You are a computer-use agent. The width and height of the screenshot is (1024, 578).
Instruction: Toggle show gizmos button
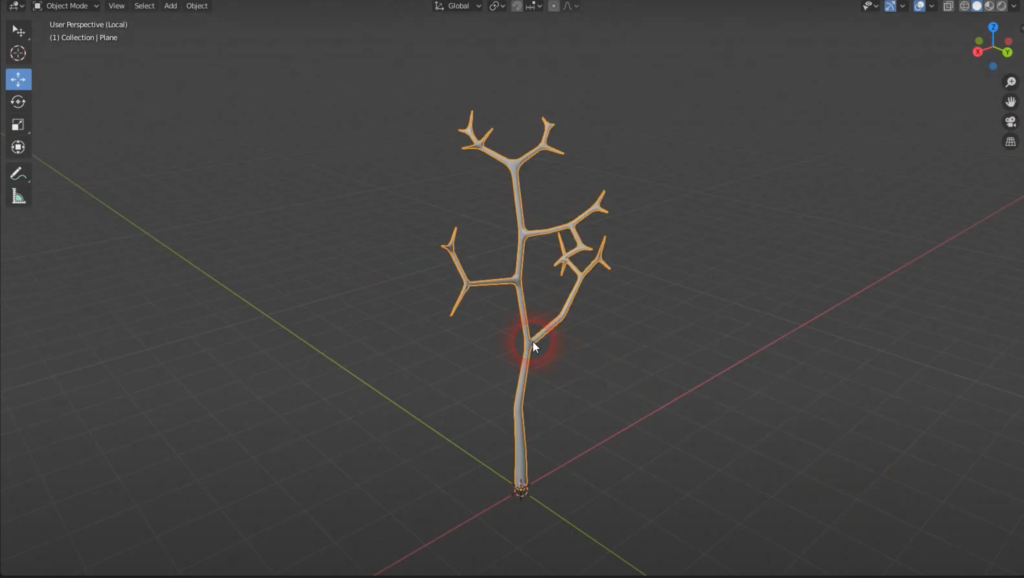tap(890, 6)
